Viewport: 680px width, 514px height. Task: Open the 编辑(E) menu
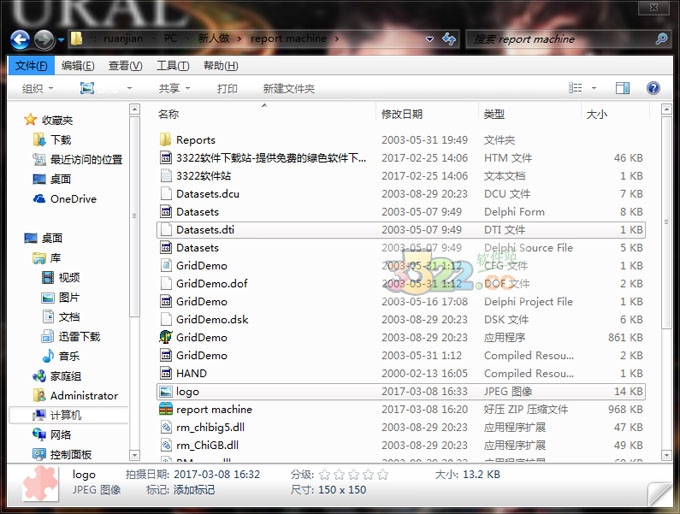pyautogui.click(x=78, y=65)
